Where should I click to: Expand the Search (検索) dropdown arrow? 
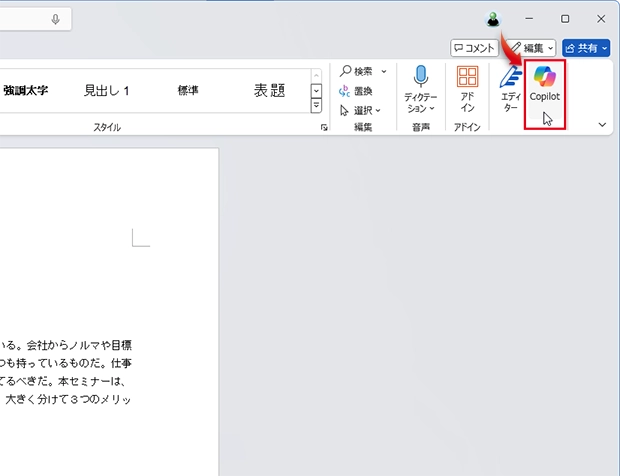coord(384,72)
